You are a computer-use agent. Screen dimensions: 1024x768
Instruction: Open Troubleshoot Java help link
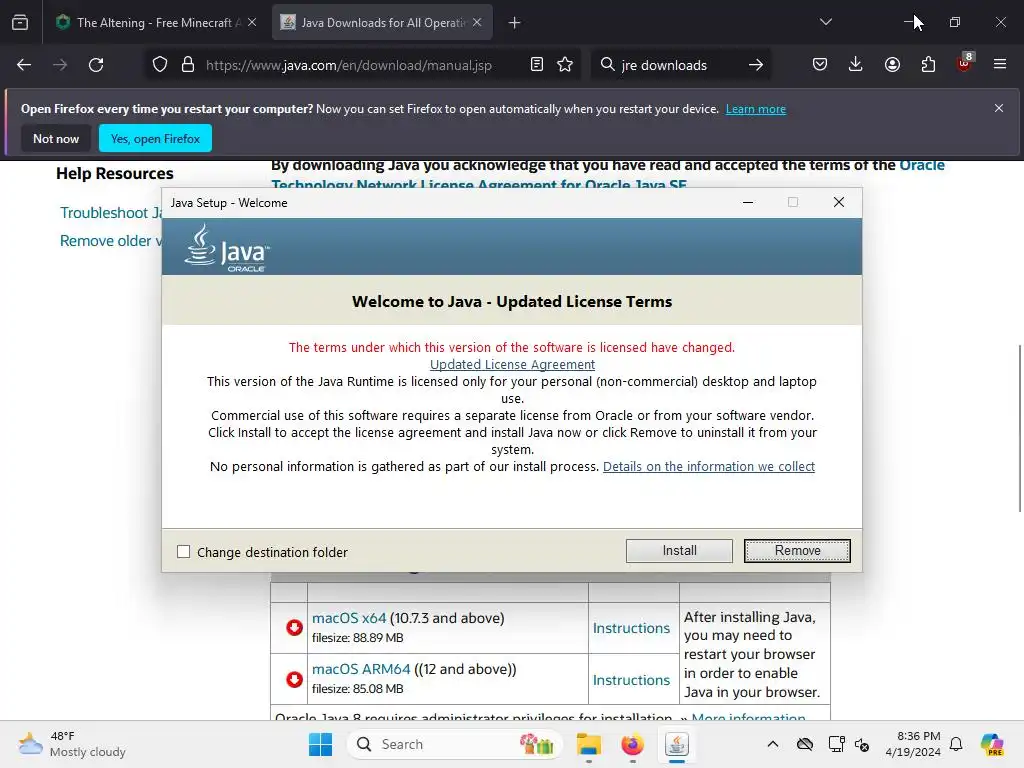[x=111, y=213]
